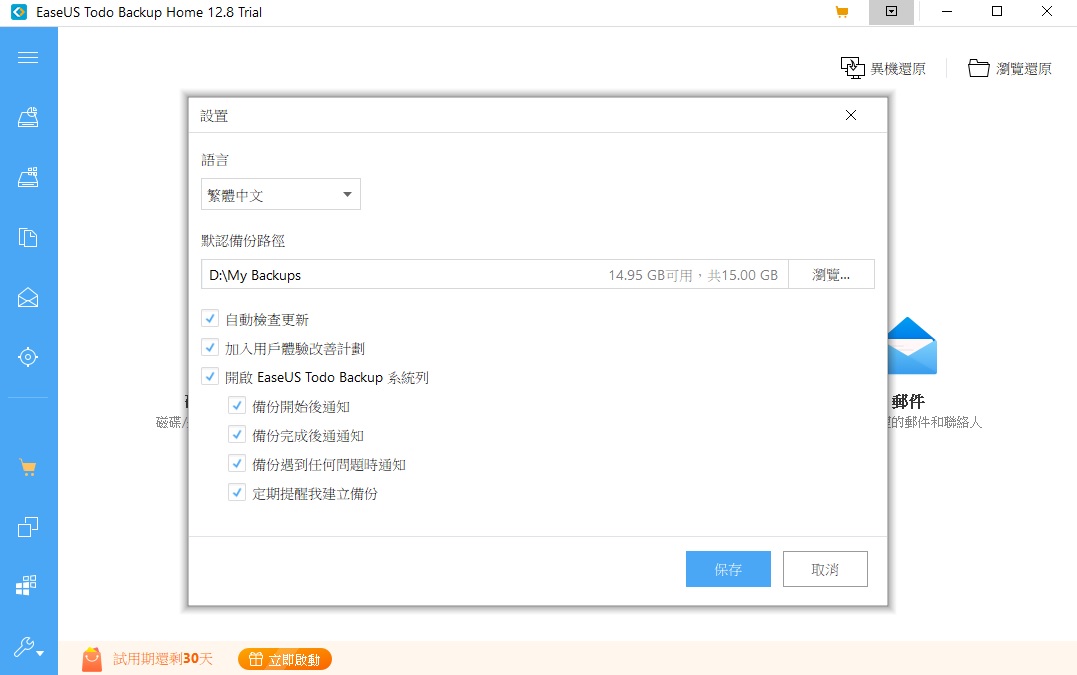Click 取消 to cancel settings

tap(825, 569)
